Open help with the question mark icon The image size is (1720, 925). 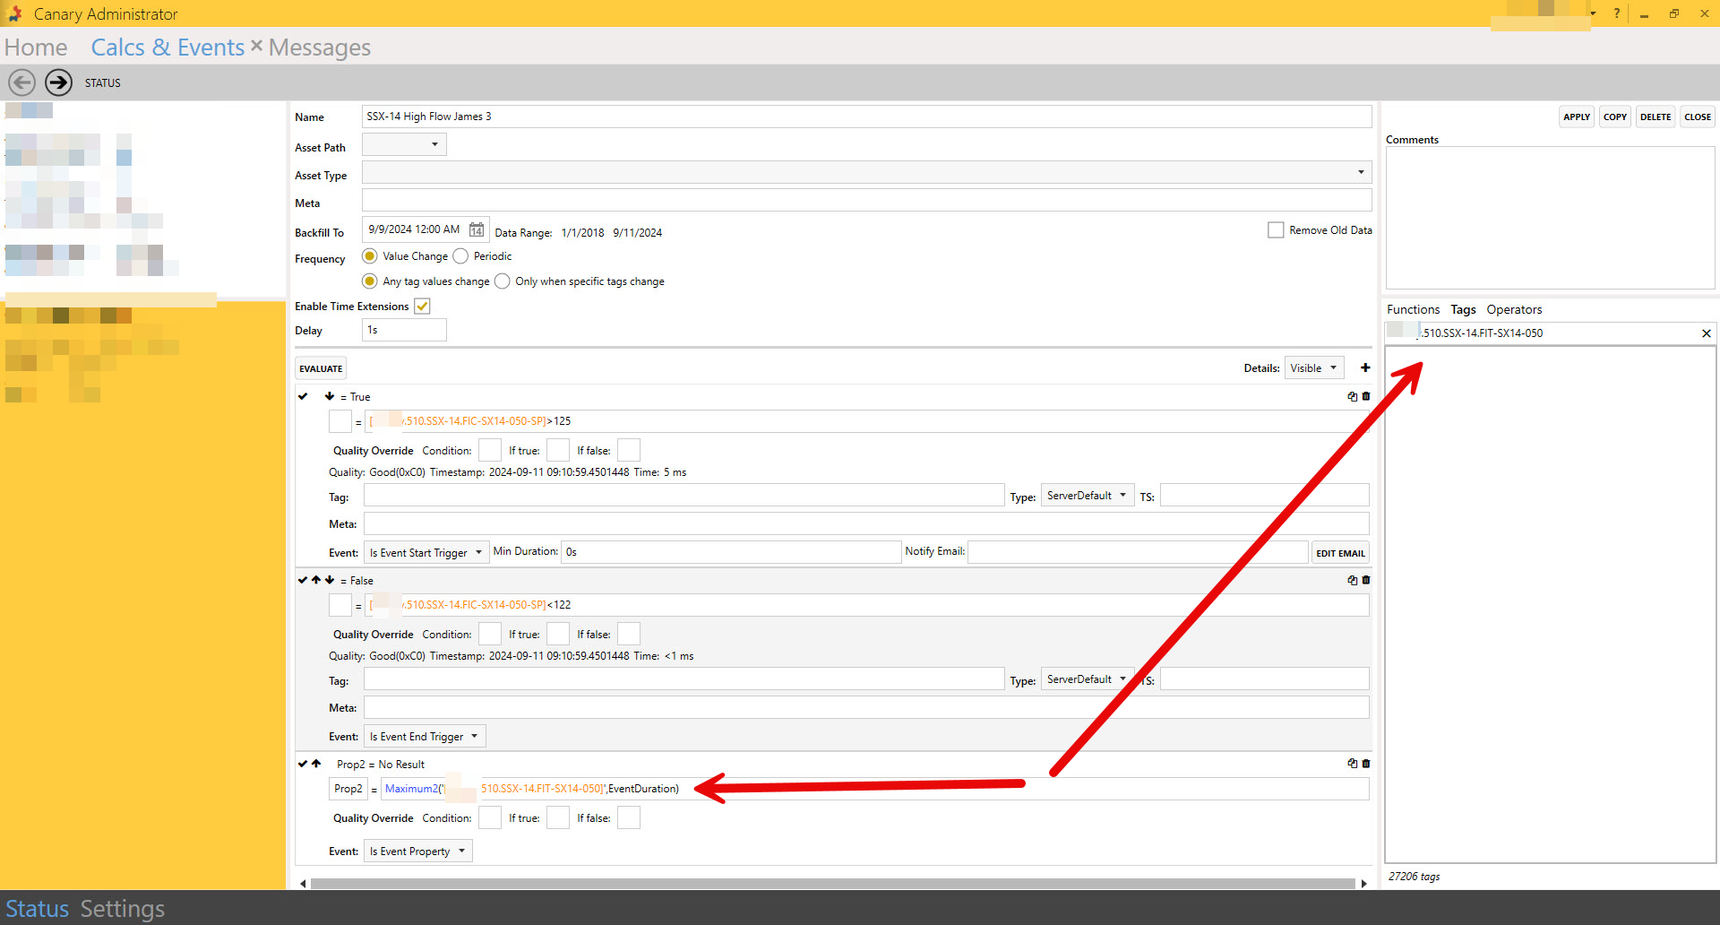click(x=1616, y=14)
